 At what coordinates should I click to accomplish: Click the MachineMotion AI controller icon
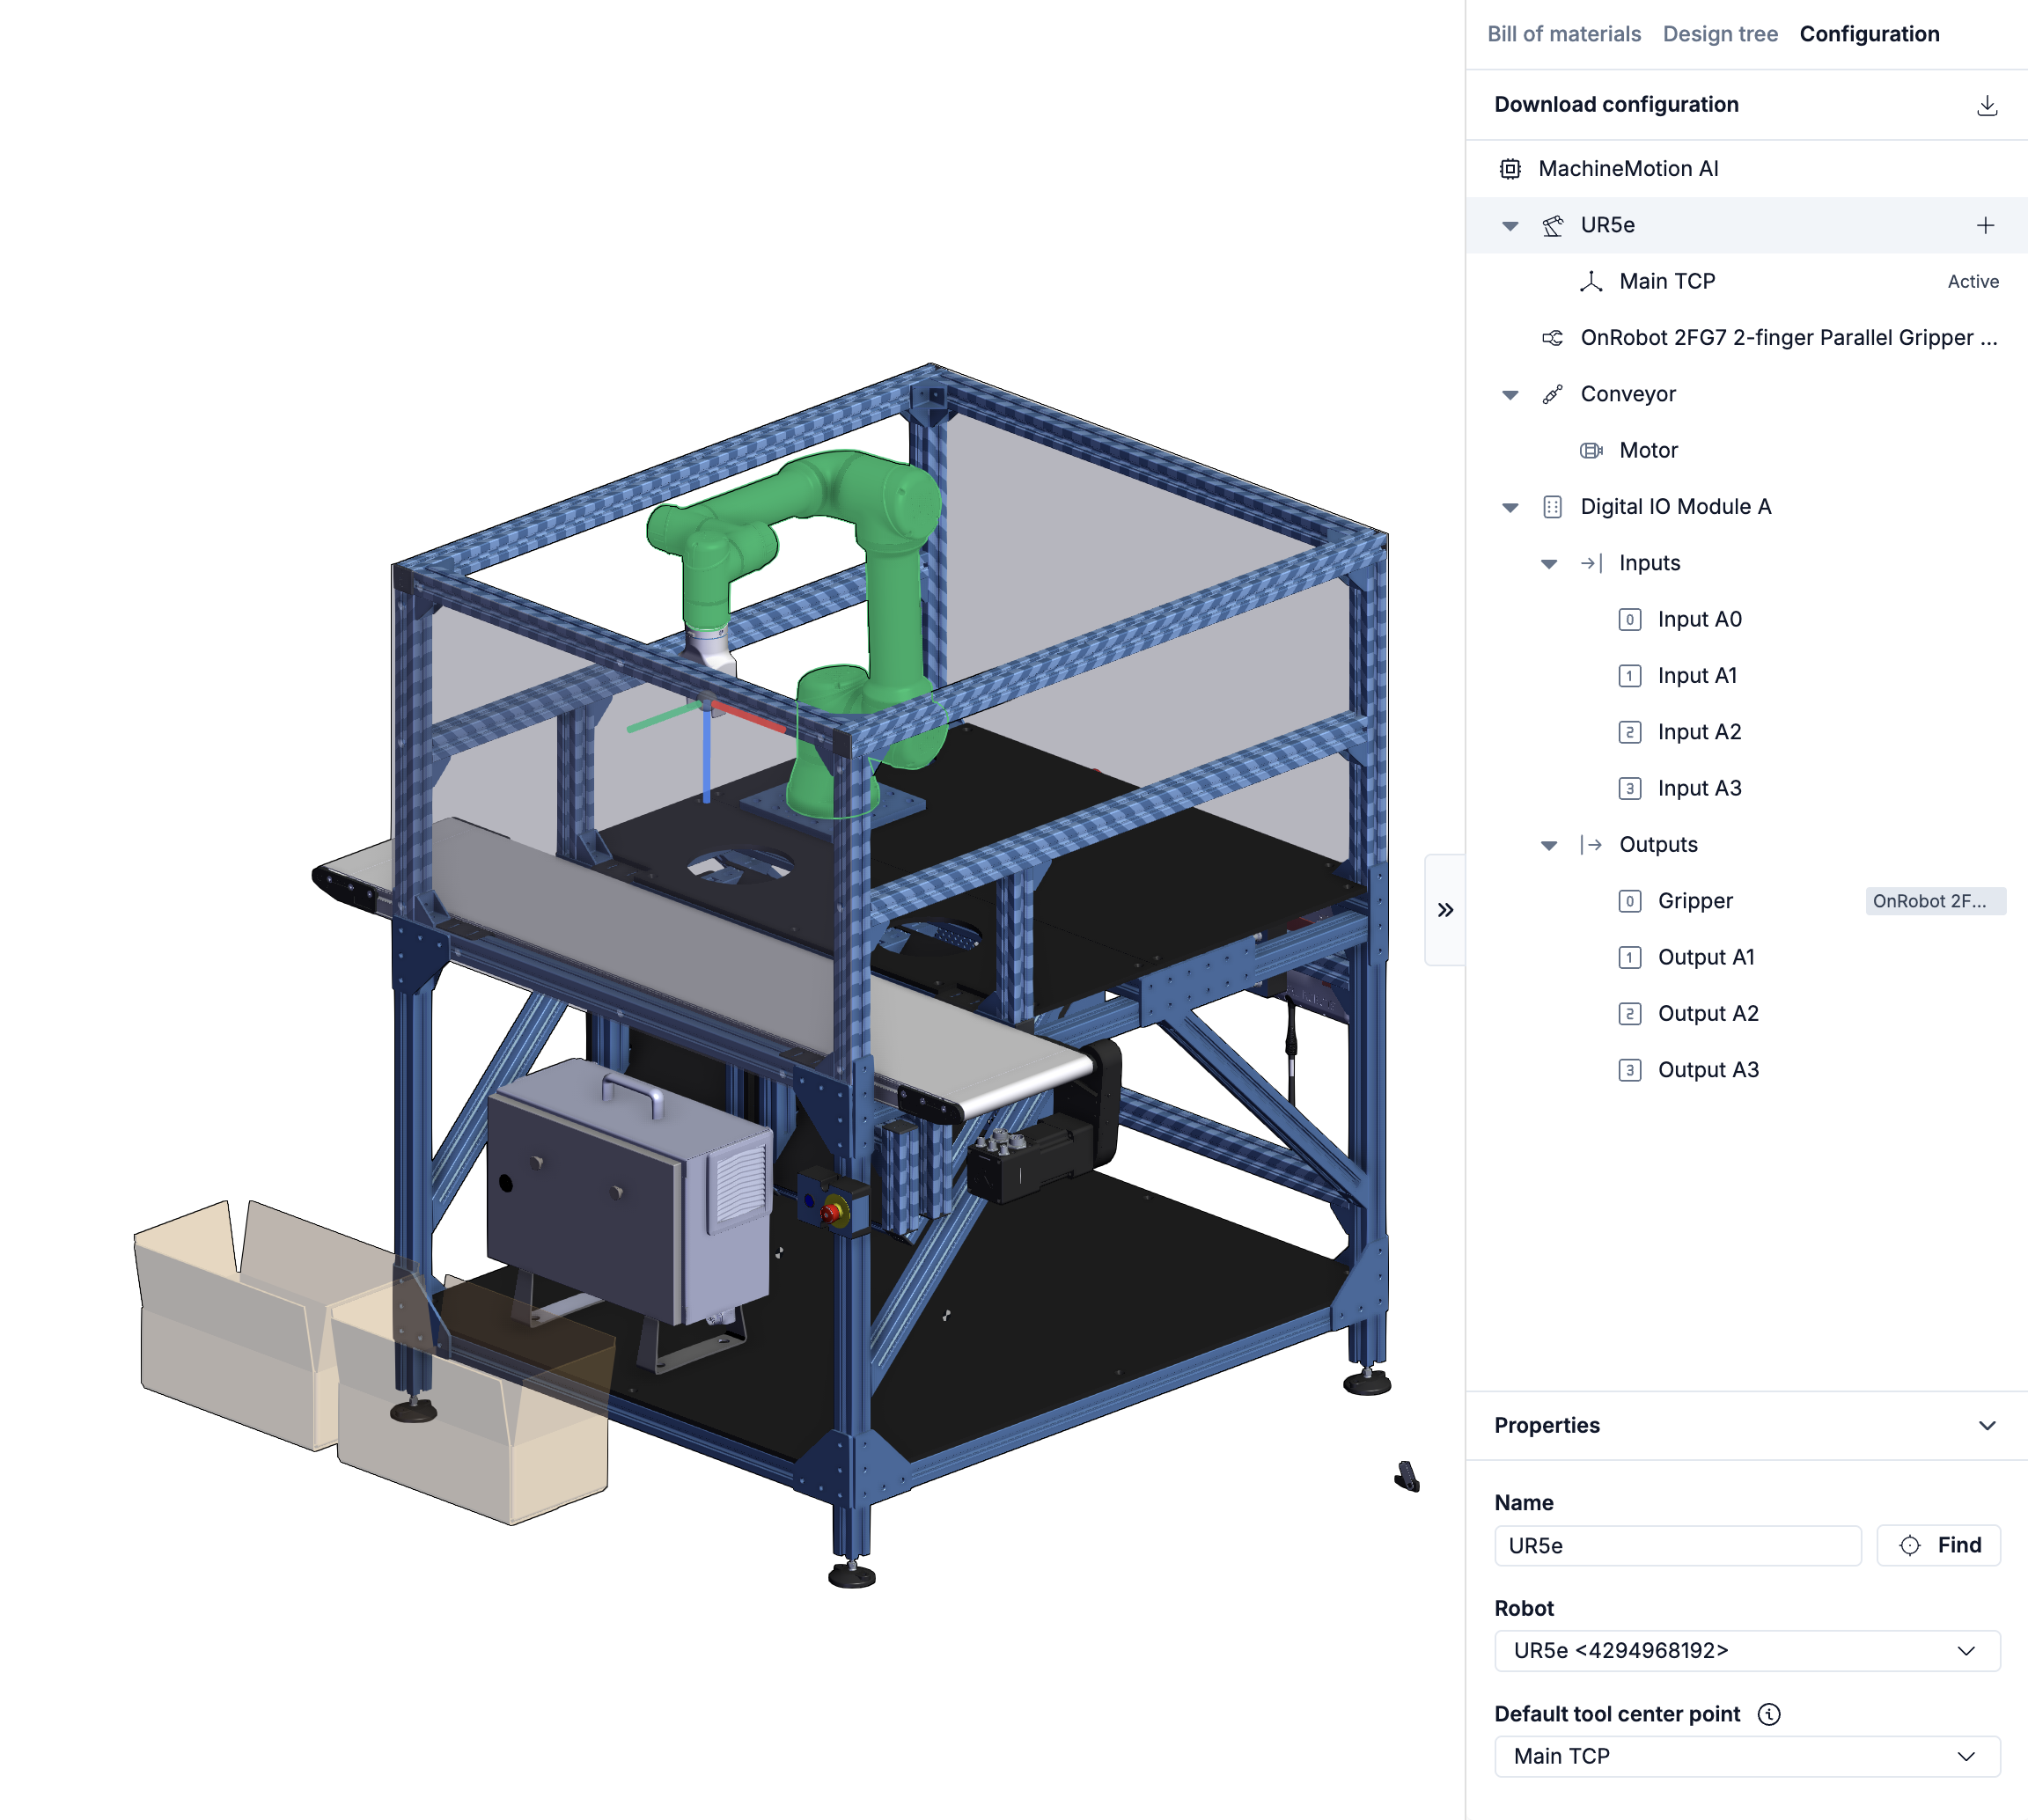pos(1510,169)
